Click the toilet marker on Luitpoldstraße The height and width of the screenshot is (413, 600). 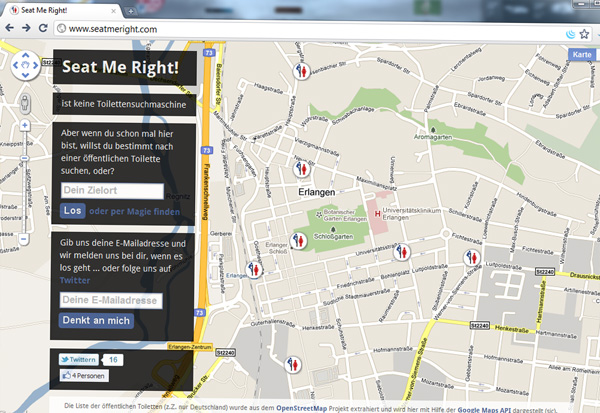click(471, 257)
